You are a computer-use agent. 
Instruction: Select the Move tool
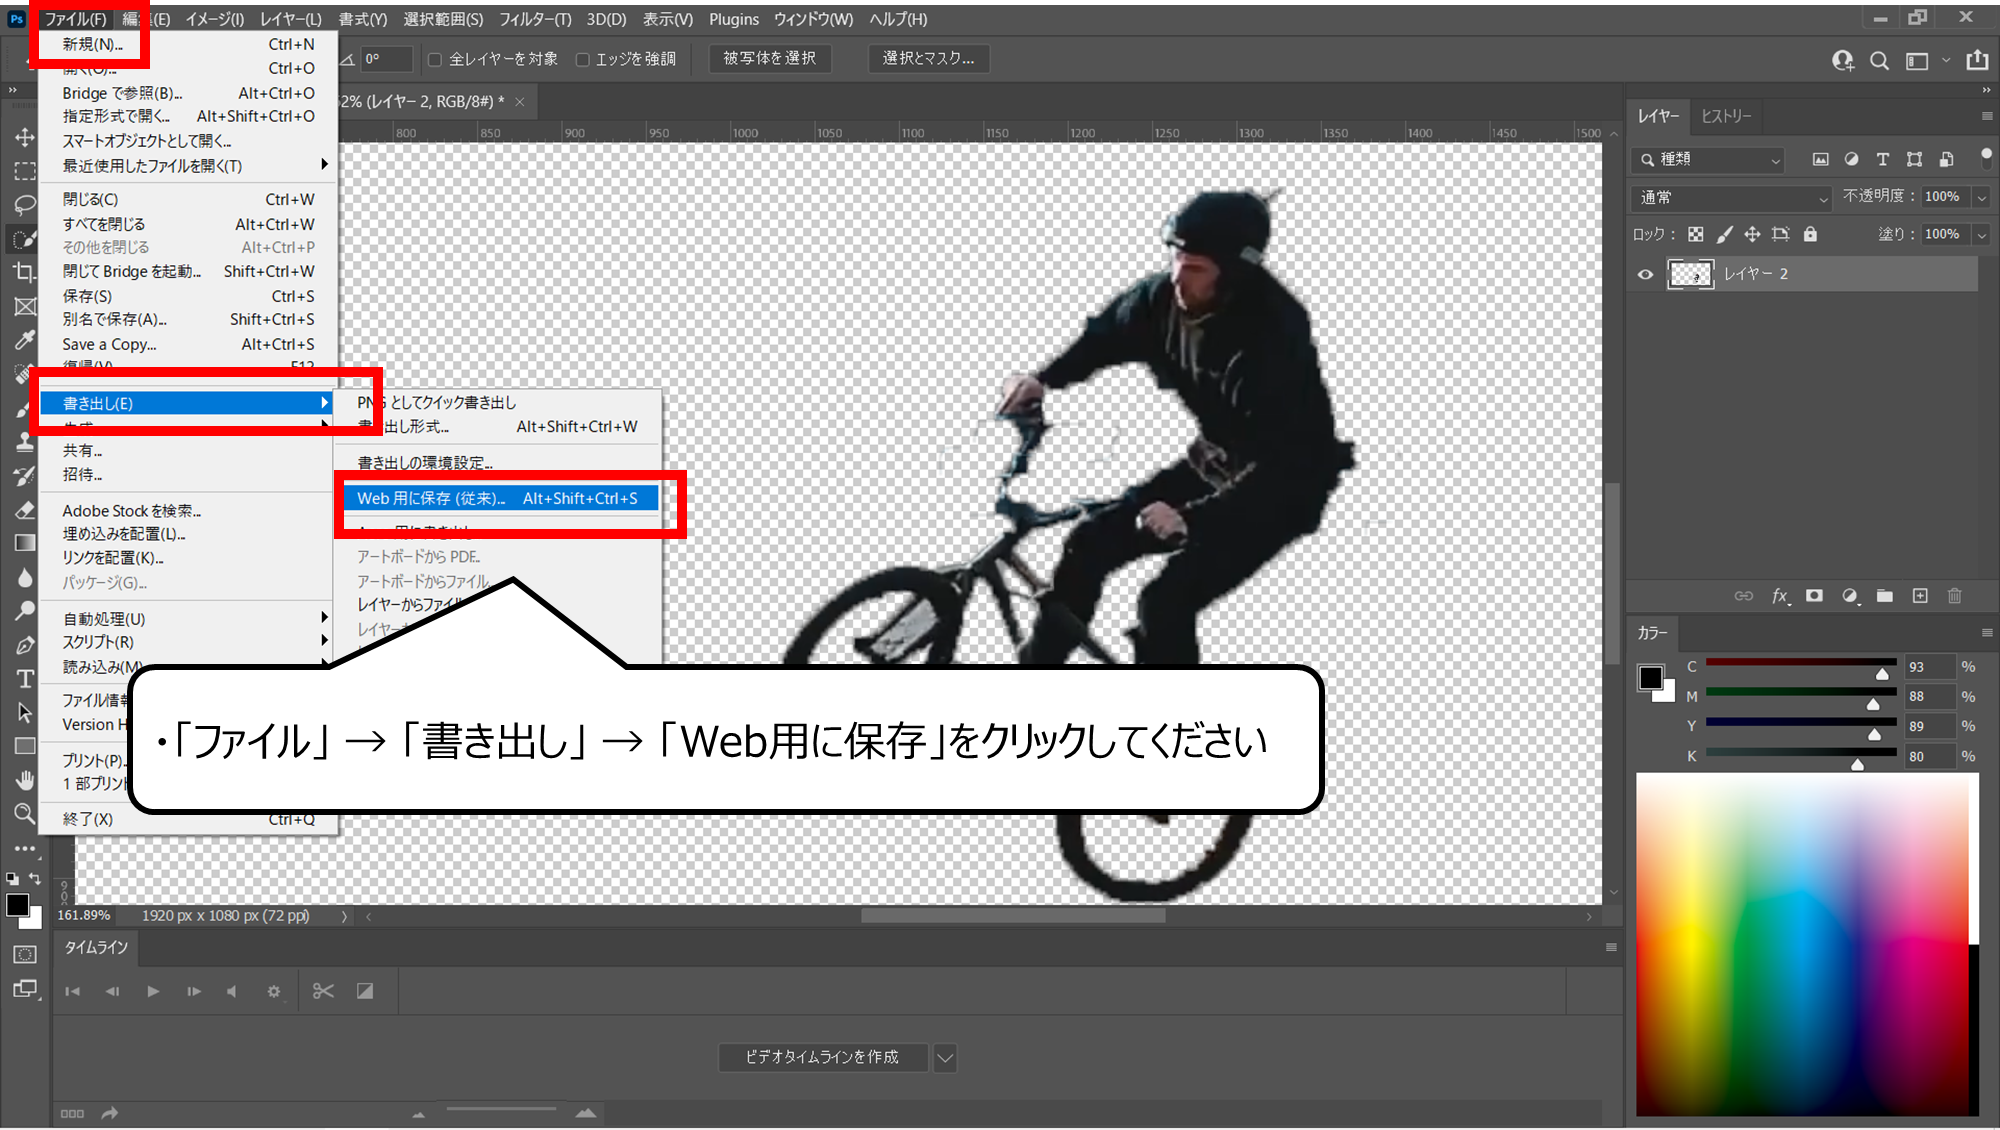24,137
